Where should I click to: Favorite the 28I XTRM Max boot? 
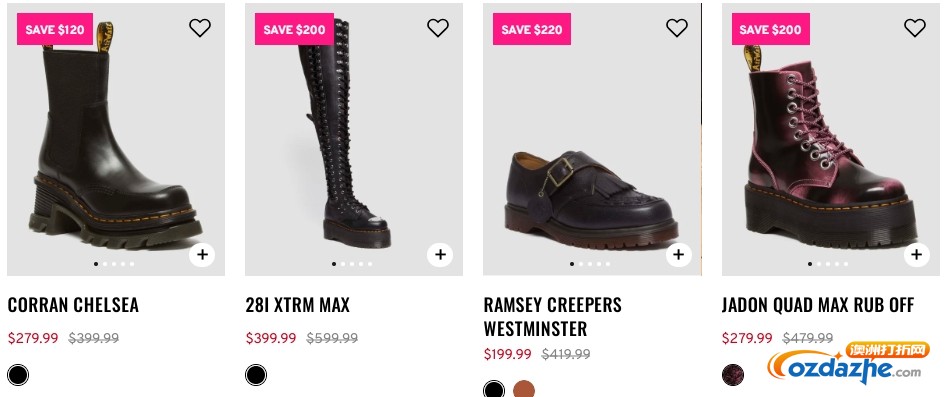coord(438,27)
